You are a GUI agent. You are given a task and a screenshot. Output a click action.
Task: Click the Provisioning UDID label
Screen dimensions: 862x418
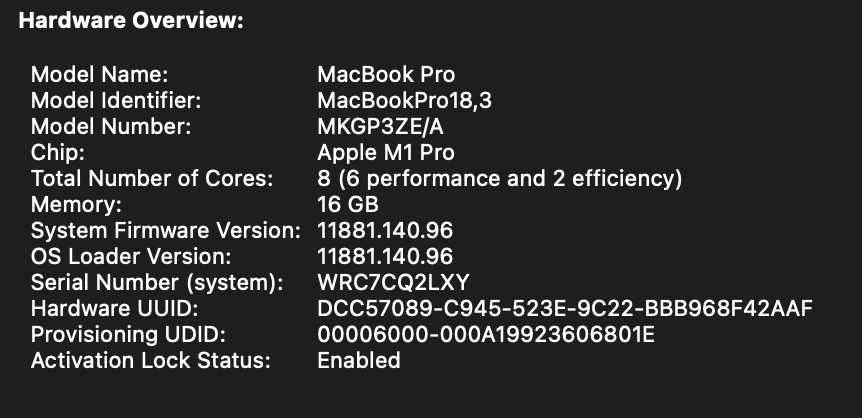pos(130,335)
